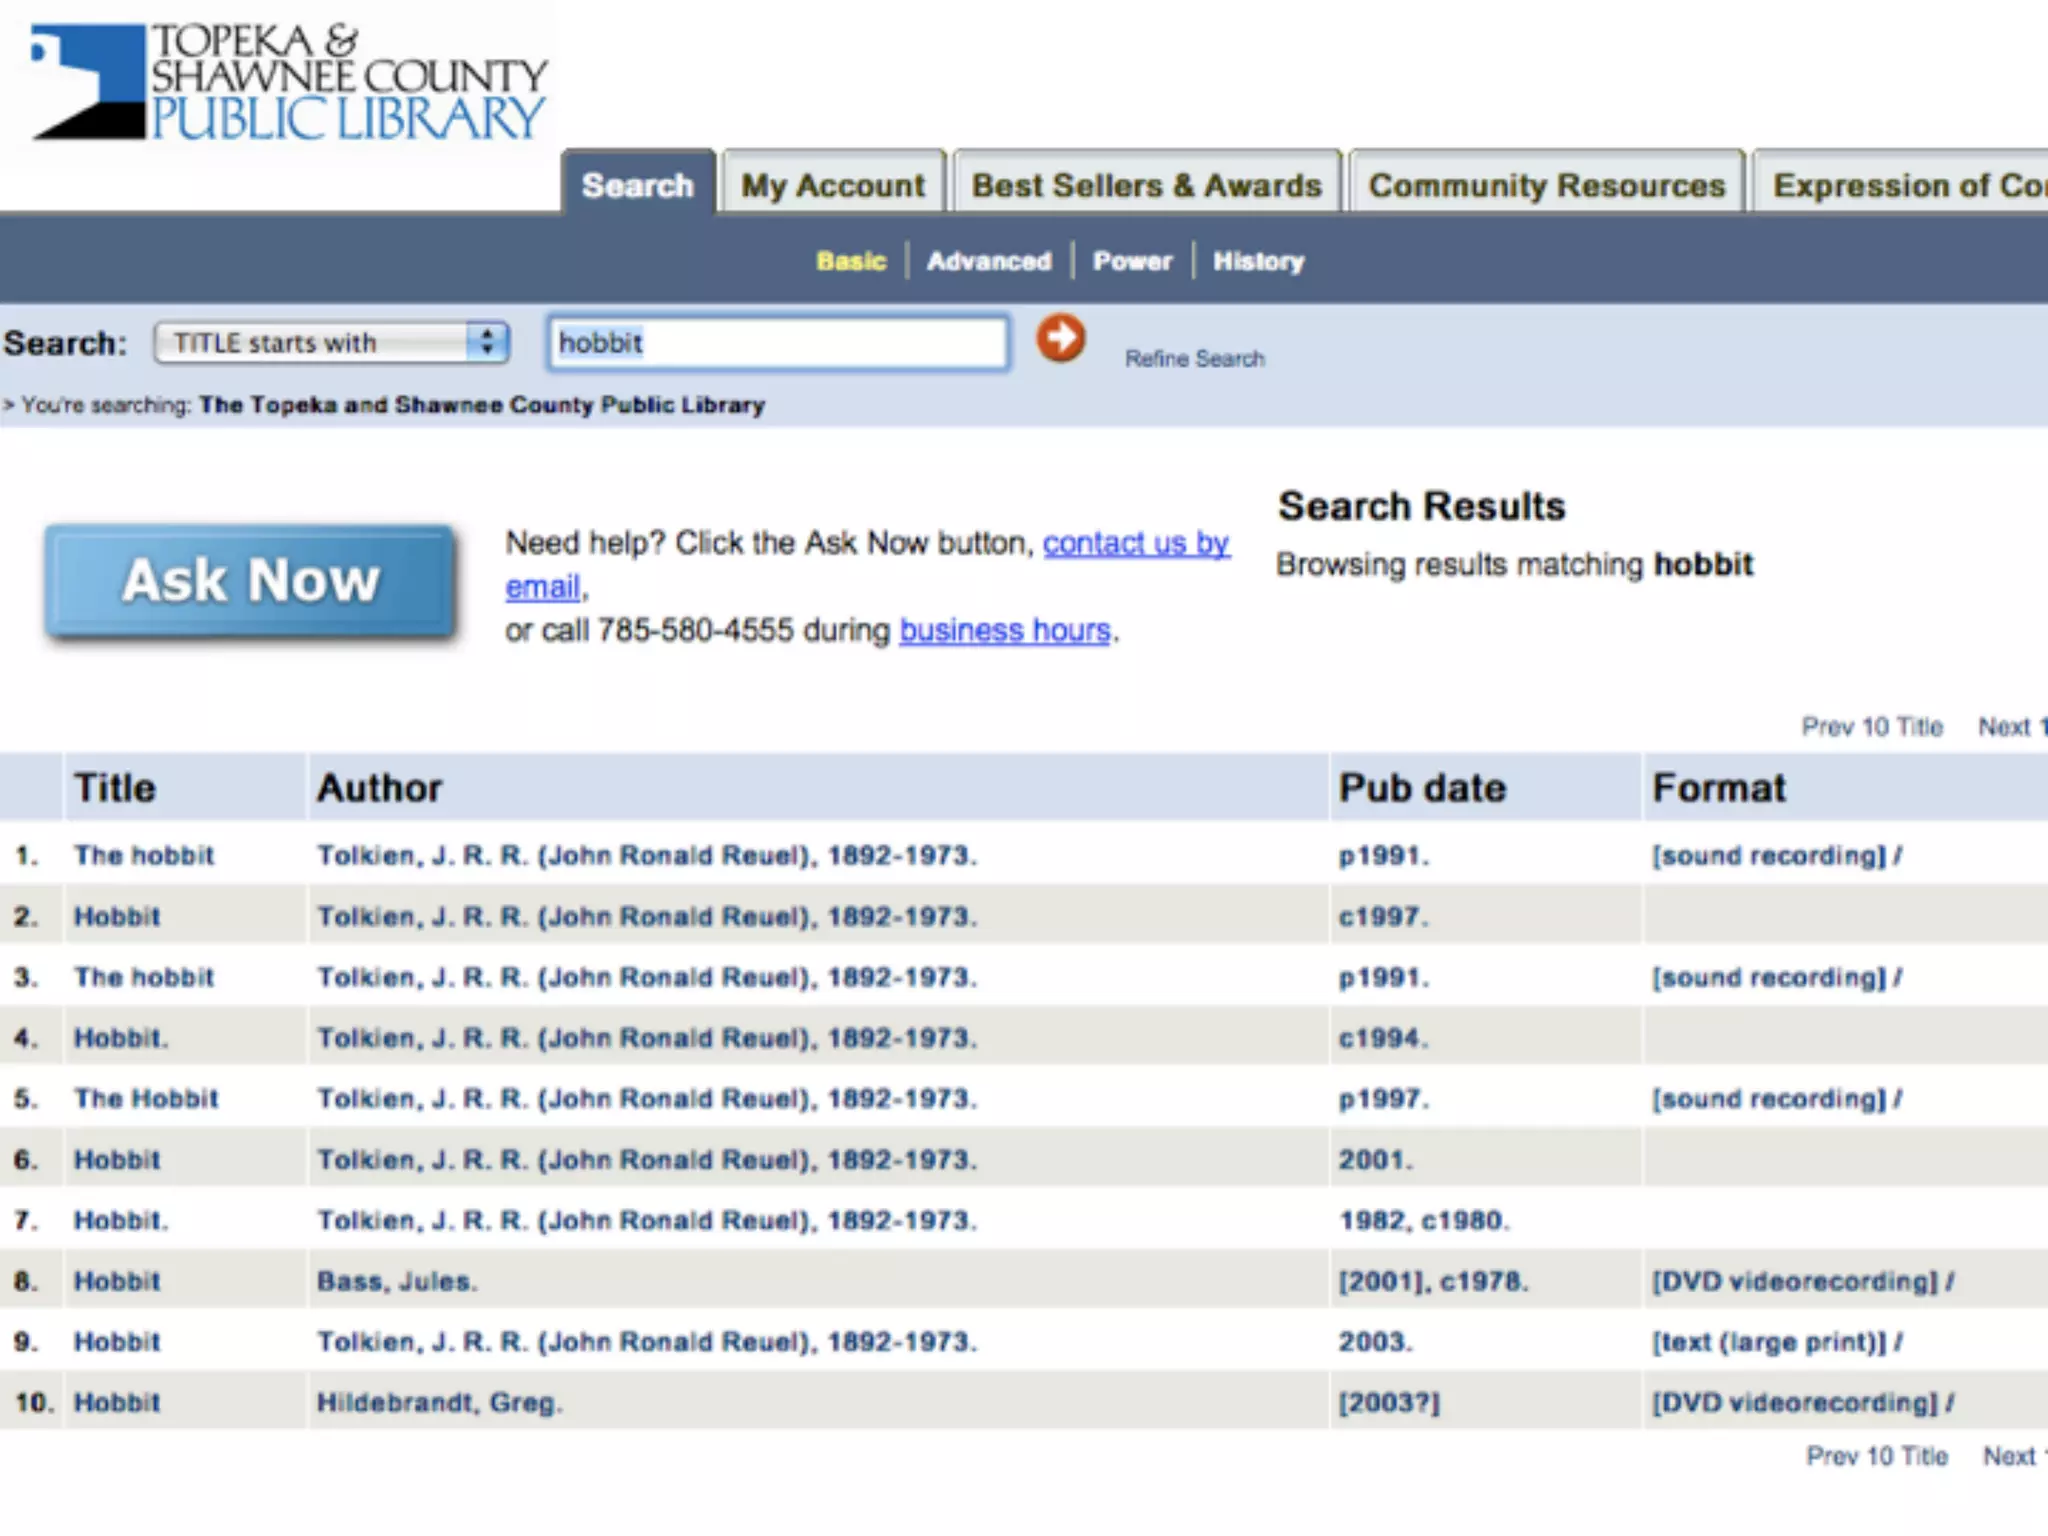Viewport: 2048px width, 1536px height.
Task: Open the Community Resources tab
Action: click(x=1546, y=185)
